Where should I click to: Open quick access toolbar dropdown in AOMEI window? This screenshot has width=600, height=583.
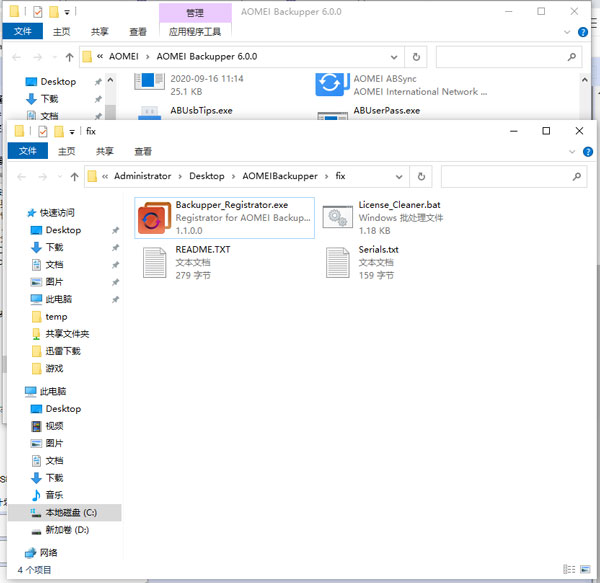tap(67, 13)
